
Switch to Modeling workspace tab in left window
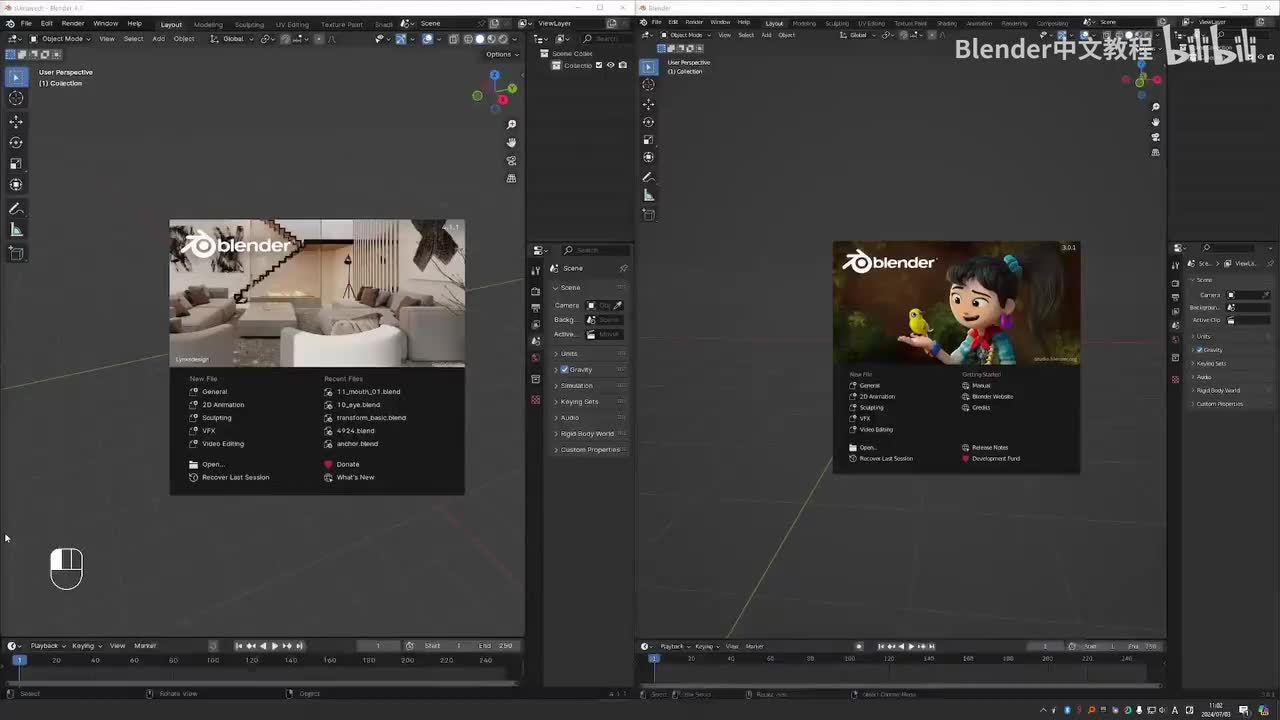[x=208, y=24]
